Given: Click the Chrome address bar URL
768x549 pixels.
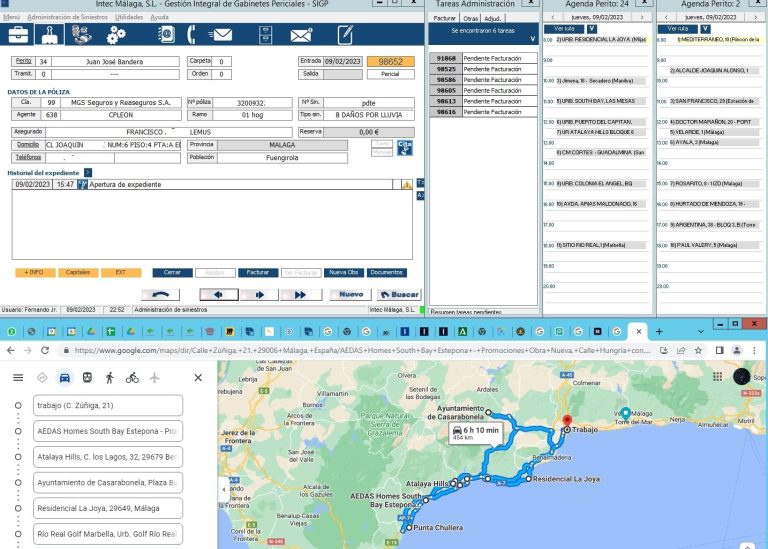Looking at the screenshot, I should pyautogui.click(x=362, y=350).
